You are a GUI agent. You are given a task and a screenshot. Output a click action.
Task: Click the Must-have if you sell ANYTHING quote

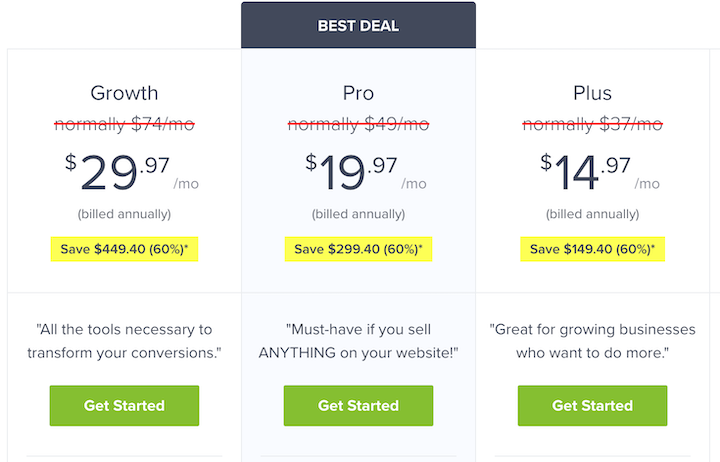point(358,341)
